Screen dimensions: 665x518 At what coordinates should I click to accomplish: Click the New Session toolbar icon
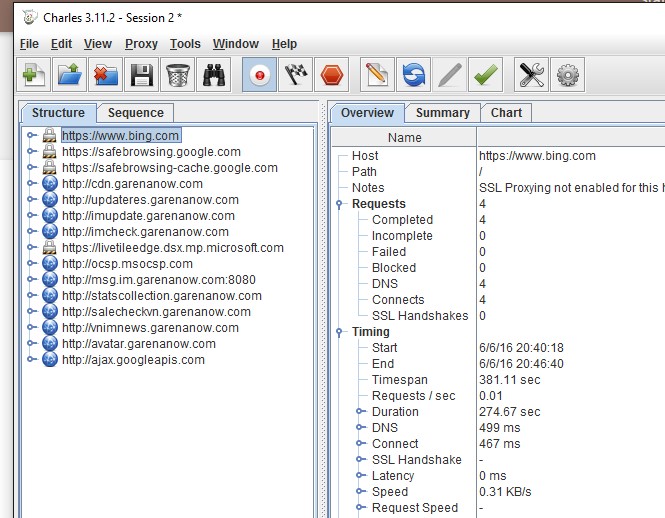pyautogui.click(x=35, y=75)
